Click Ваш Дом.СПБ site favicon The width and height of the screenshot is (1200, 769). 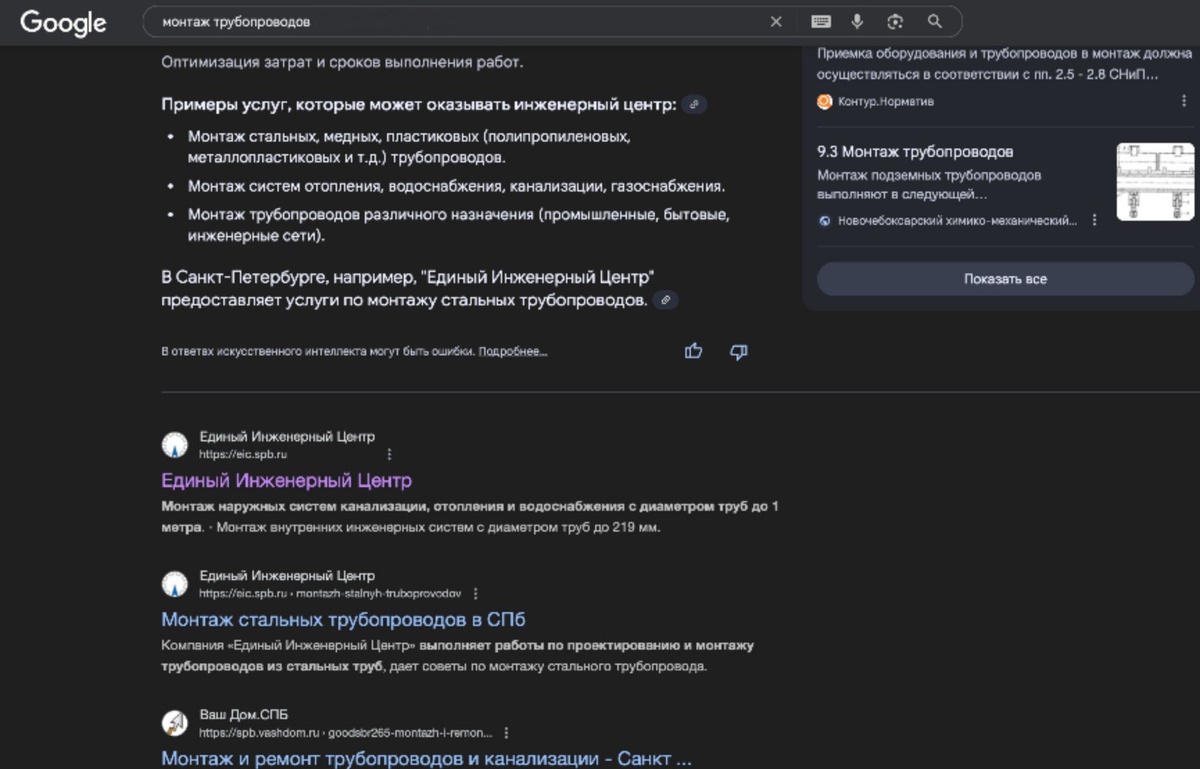pyautogui.click(x=175, y=723)
